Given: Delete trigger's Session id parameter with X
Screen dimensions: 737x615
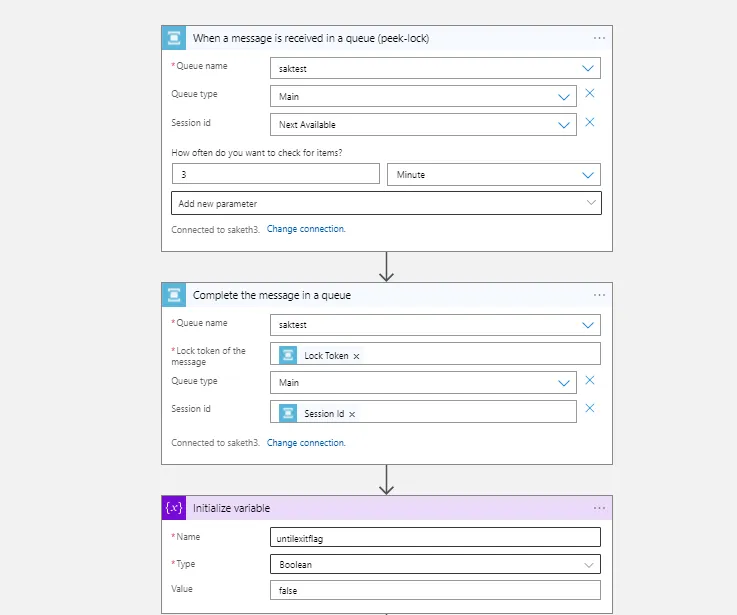Looking at the screenshot, I should click(590, 123).
